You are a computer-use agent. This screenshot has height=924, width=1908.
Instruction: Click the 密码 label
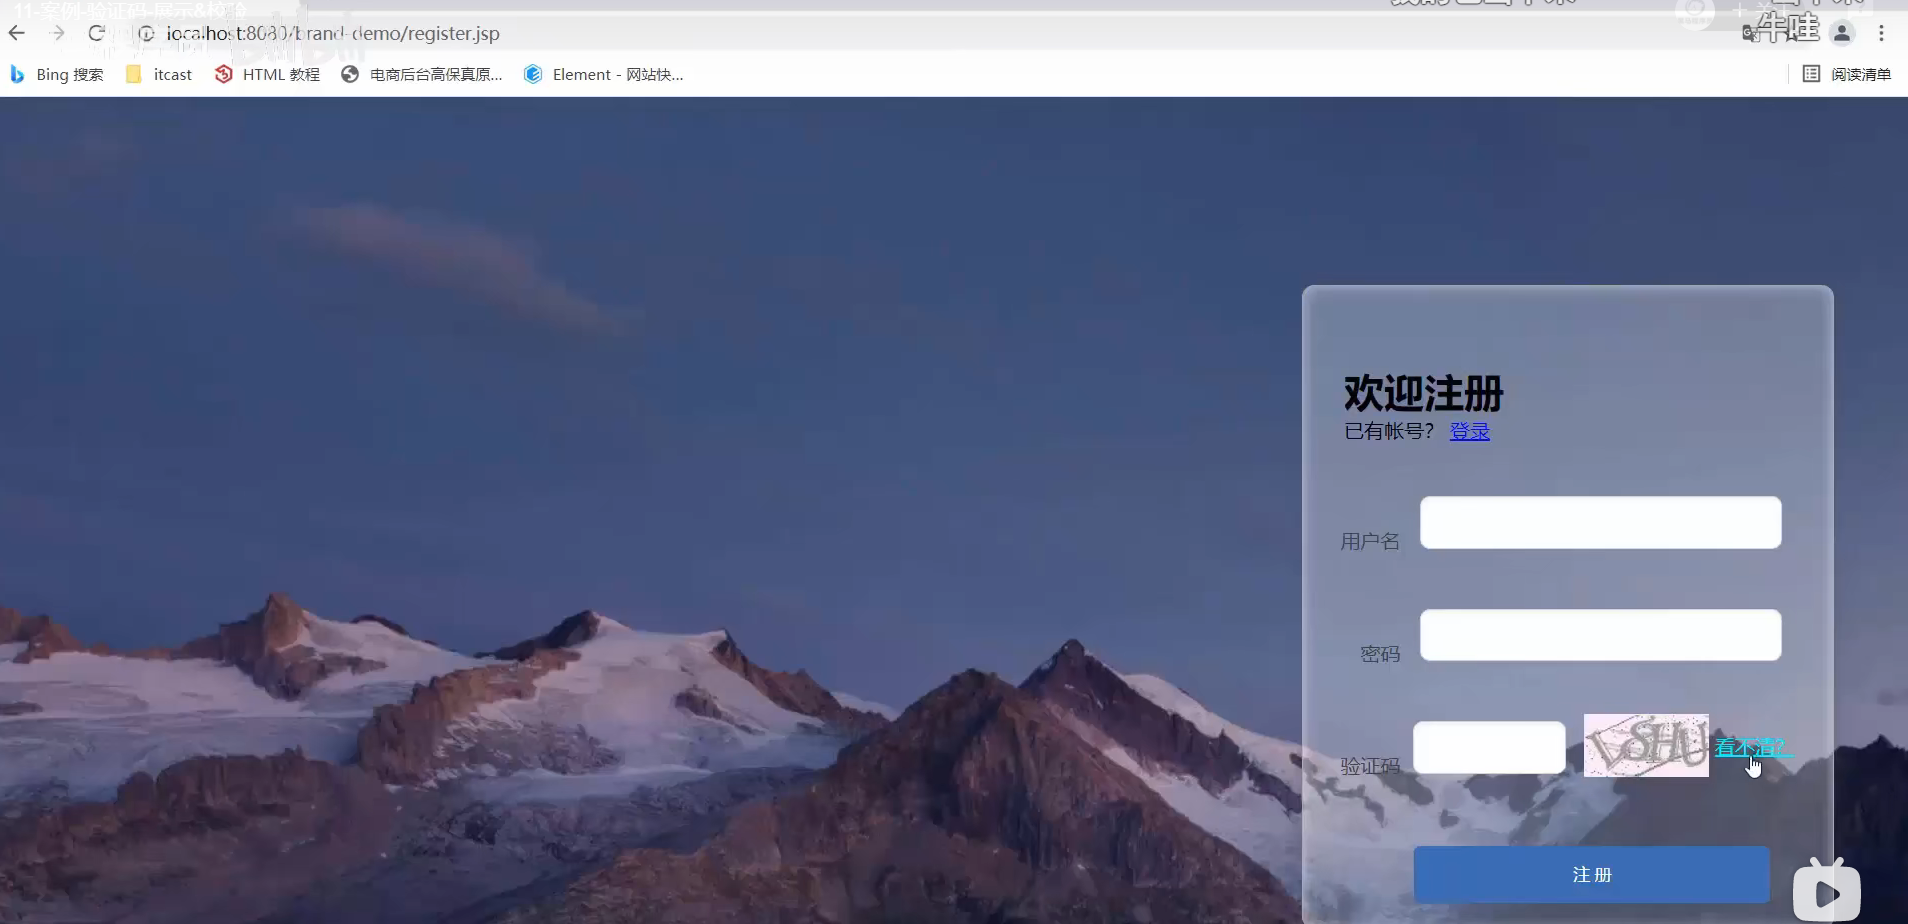coord(1380,654)
